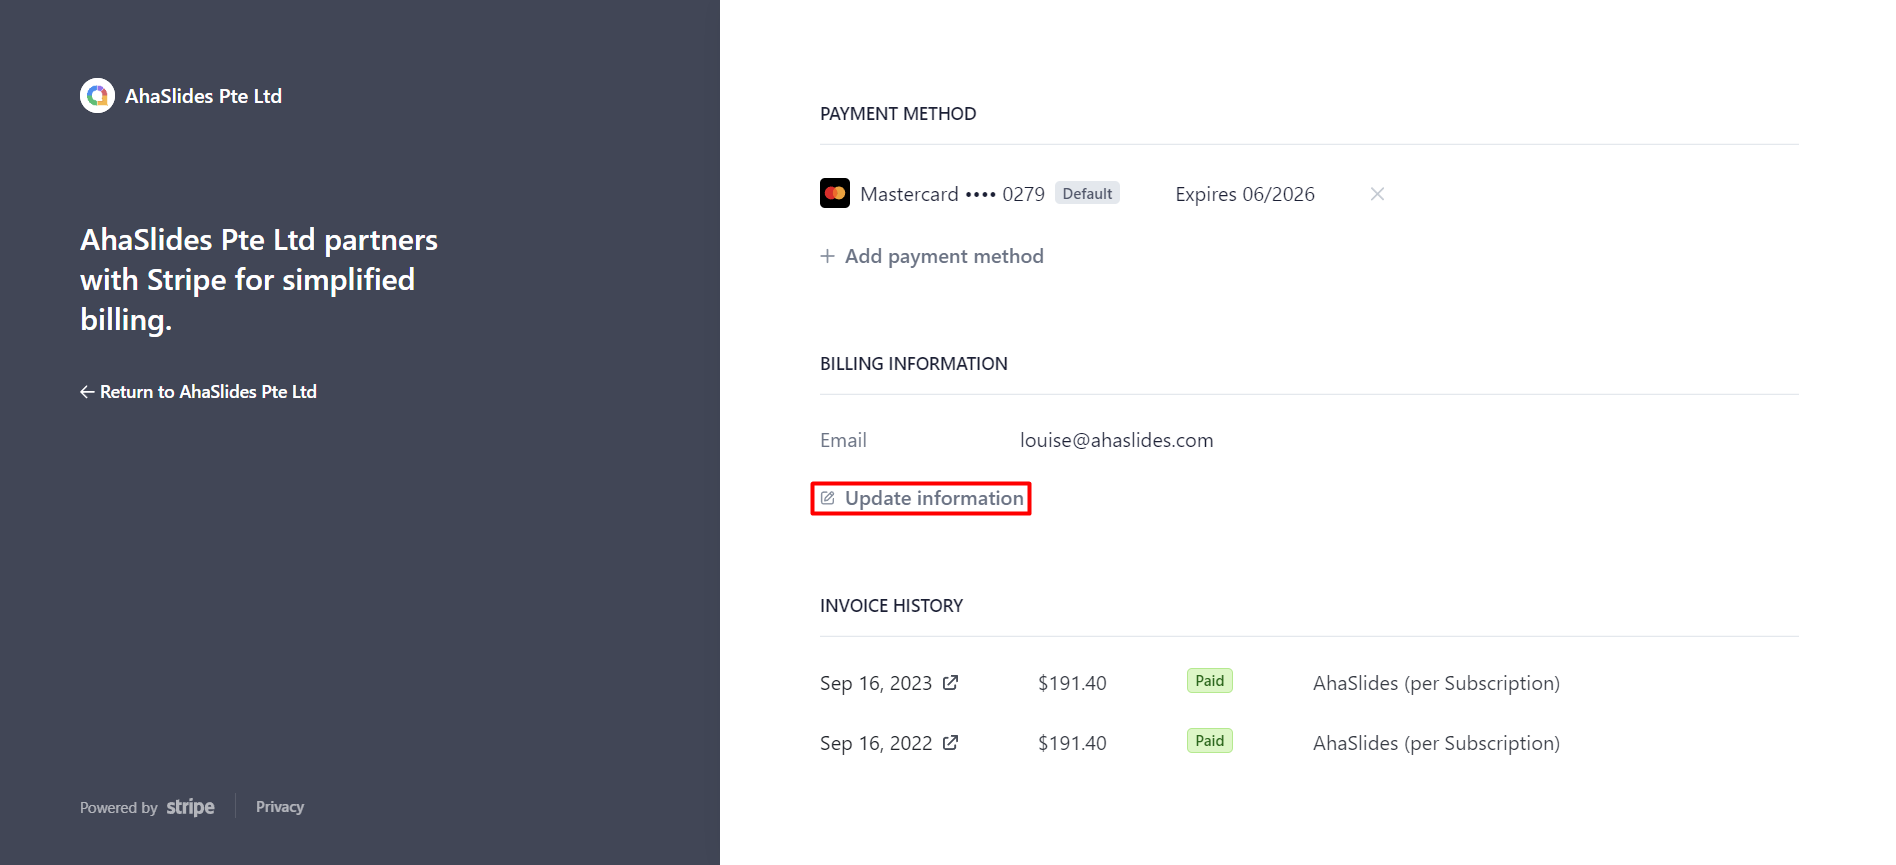Viewport: 1896px width, 865px height.
Task: Click the back arrow icon to return
Action: [x=87, y=392]
